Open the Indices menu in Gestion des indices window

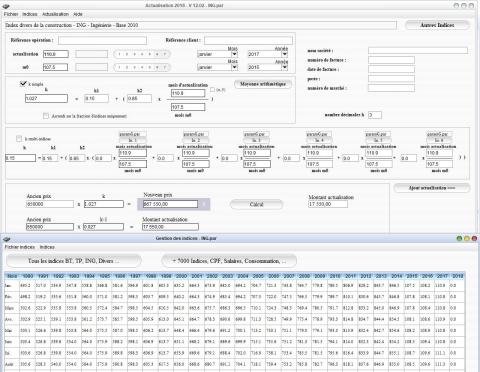47,247
